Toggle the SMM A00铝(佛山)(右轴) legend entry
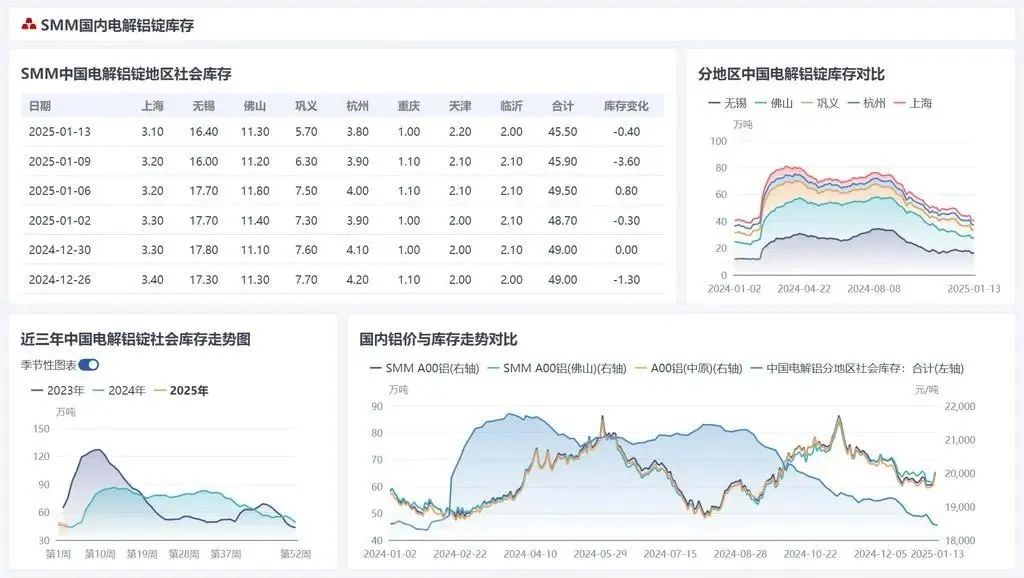 [x=557, y=368]
